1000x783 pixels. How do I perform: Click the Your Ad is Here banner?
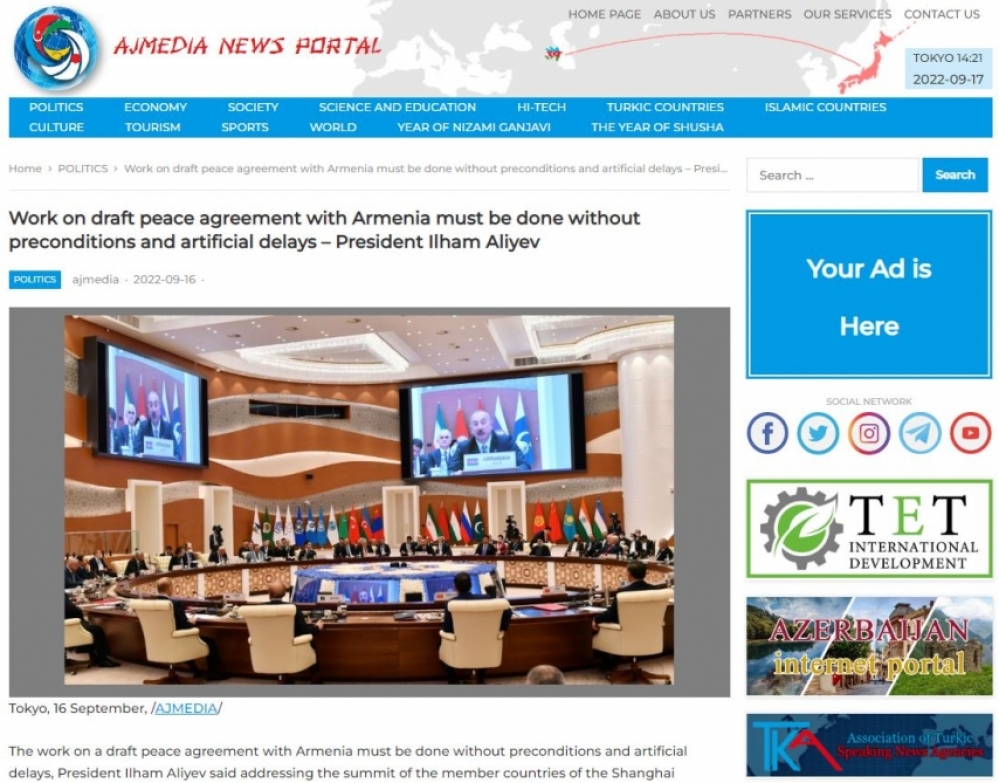(x=869, y=295)
